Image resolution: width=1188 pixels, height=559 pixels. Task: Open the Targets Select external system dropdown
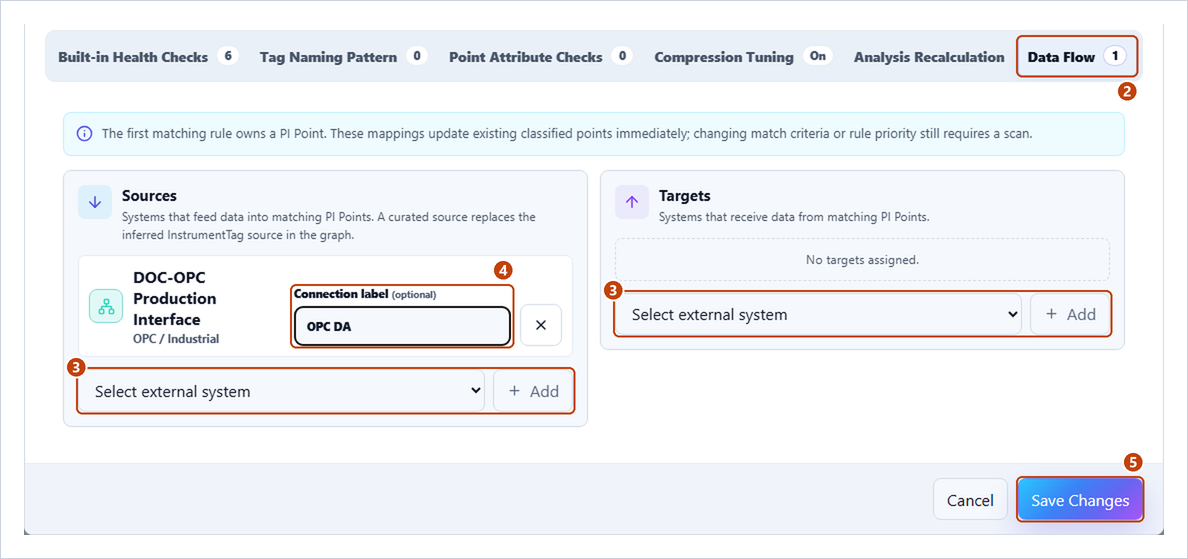click(818, 314)
